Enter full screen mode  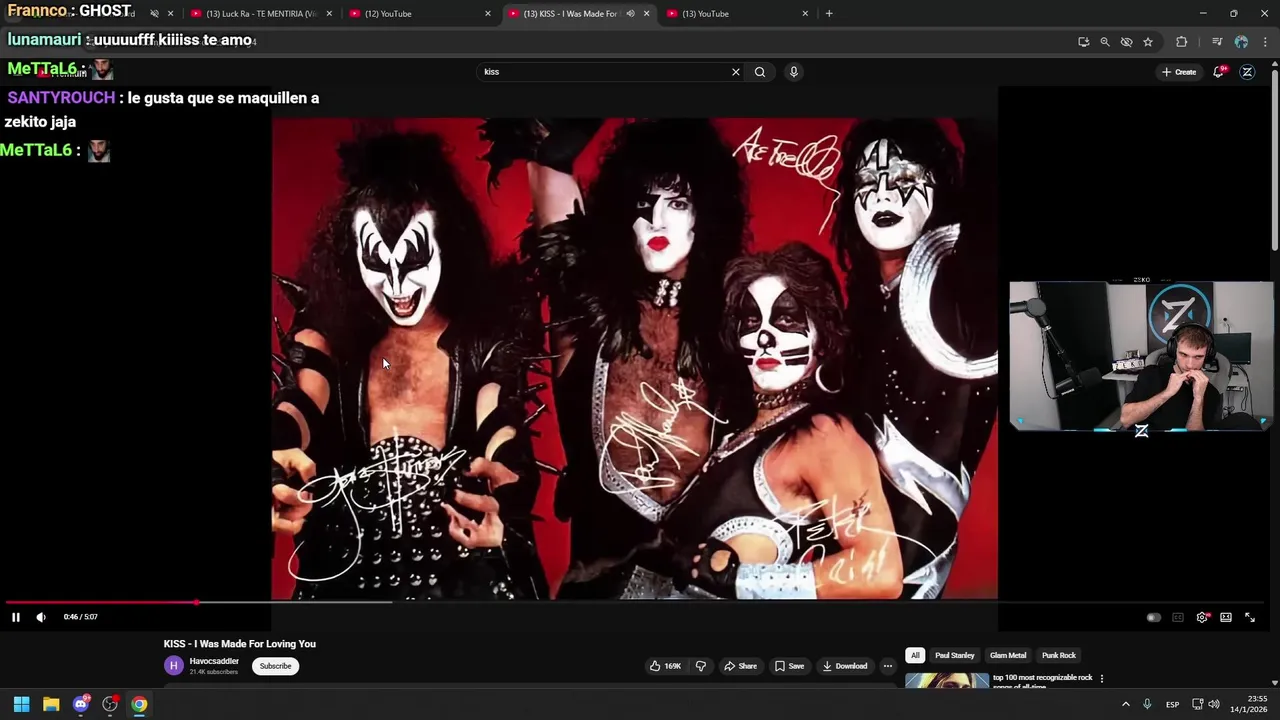coord(1250,617)
